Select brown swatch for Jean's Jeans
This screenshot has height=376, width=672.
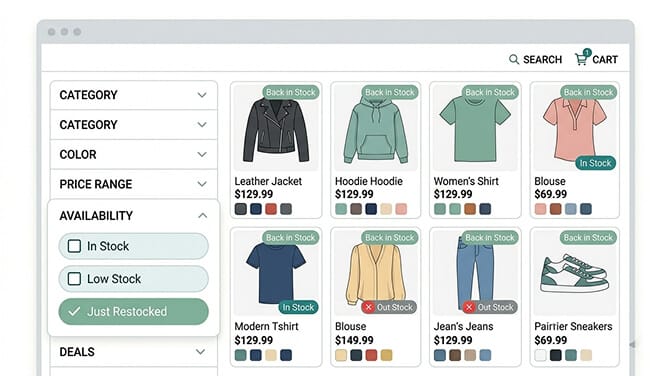[x=455, y=355]
